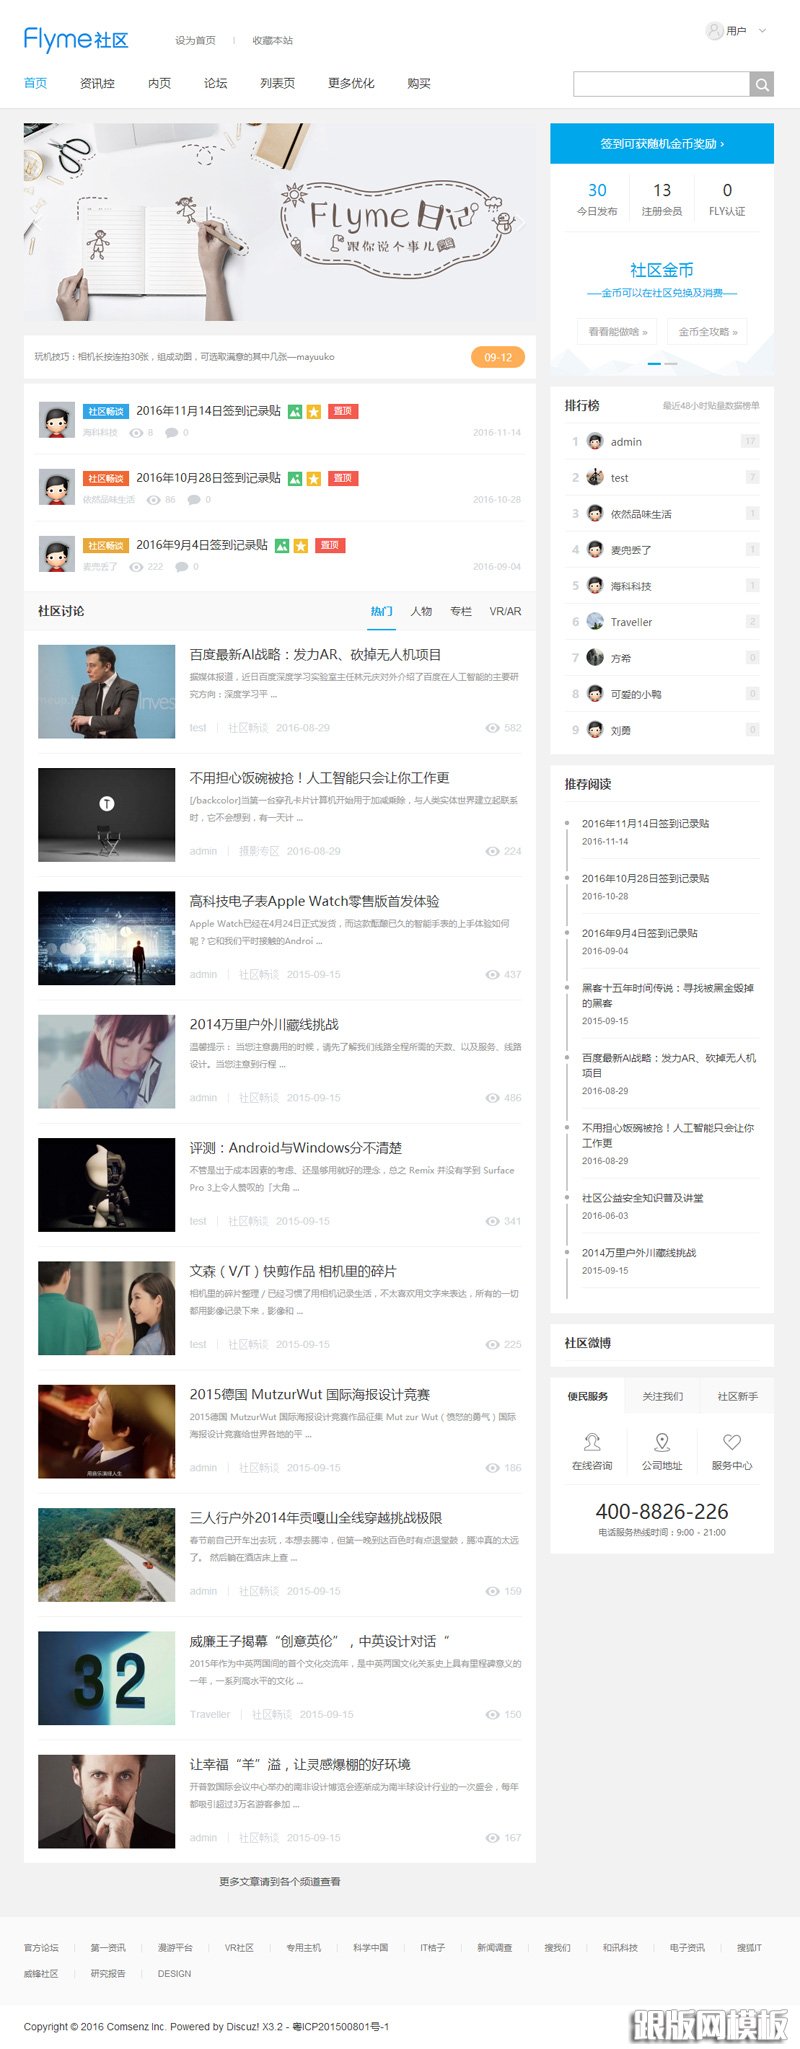The image size is (800, 2049).
Task: Click the 官方论坛 footer link
Action: click(41, 1948)
